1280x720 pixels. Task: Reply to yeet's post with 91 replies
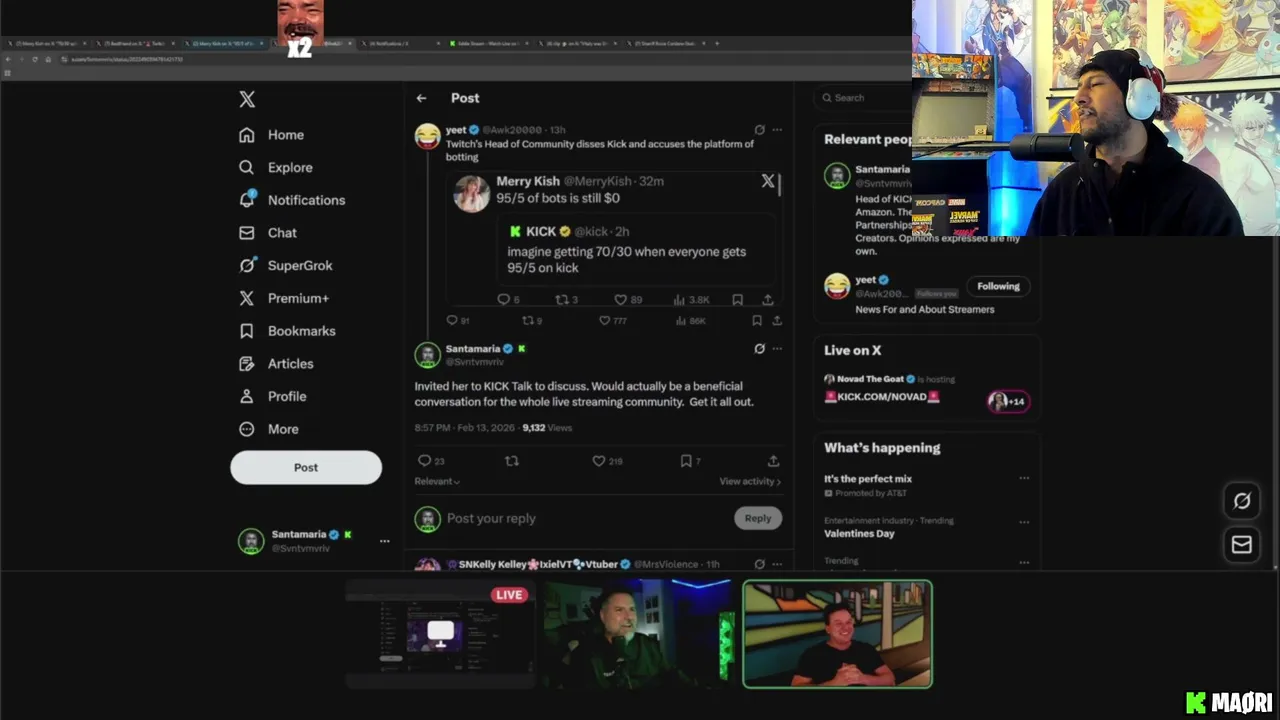(x=457, y=321)
